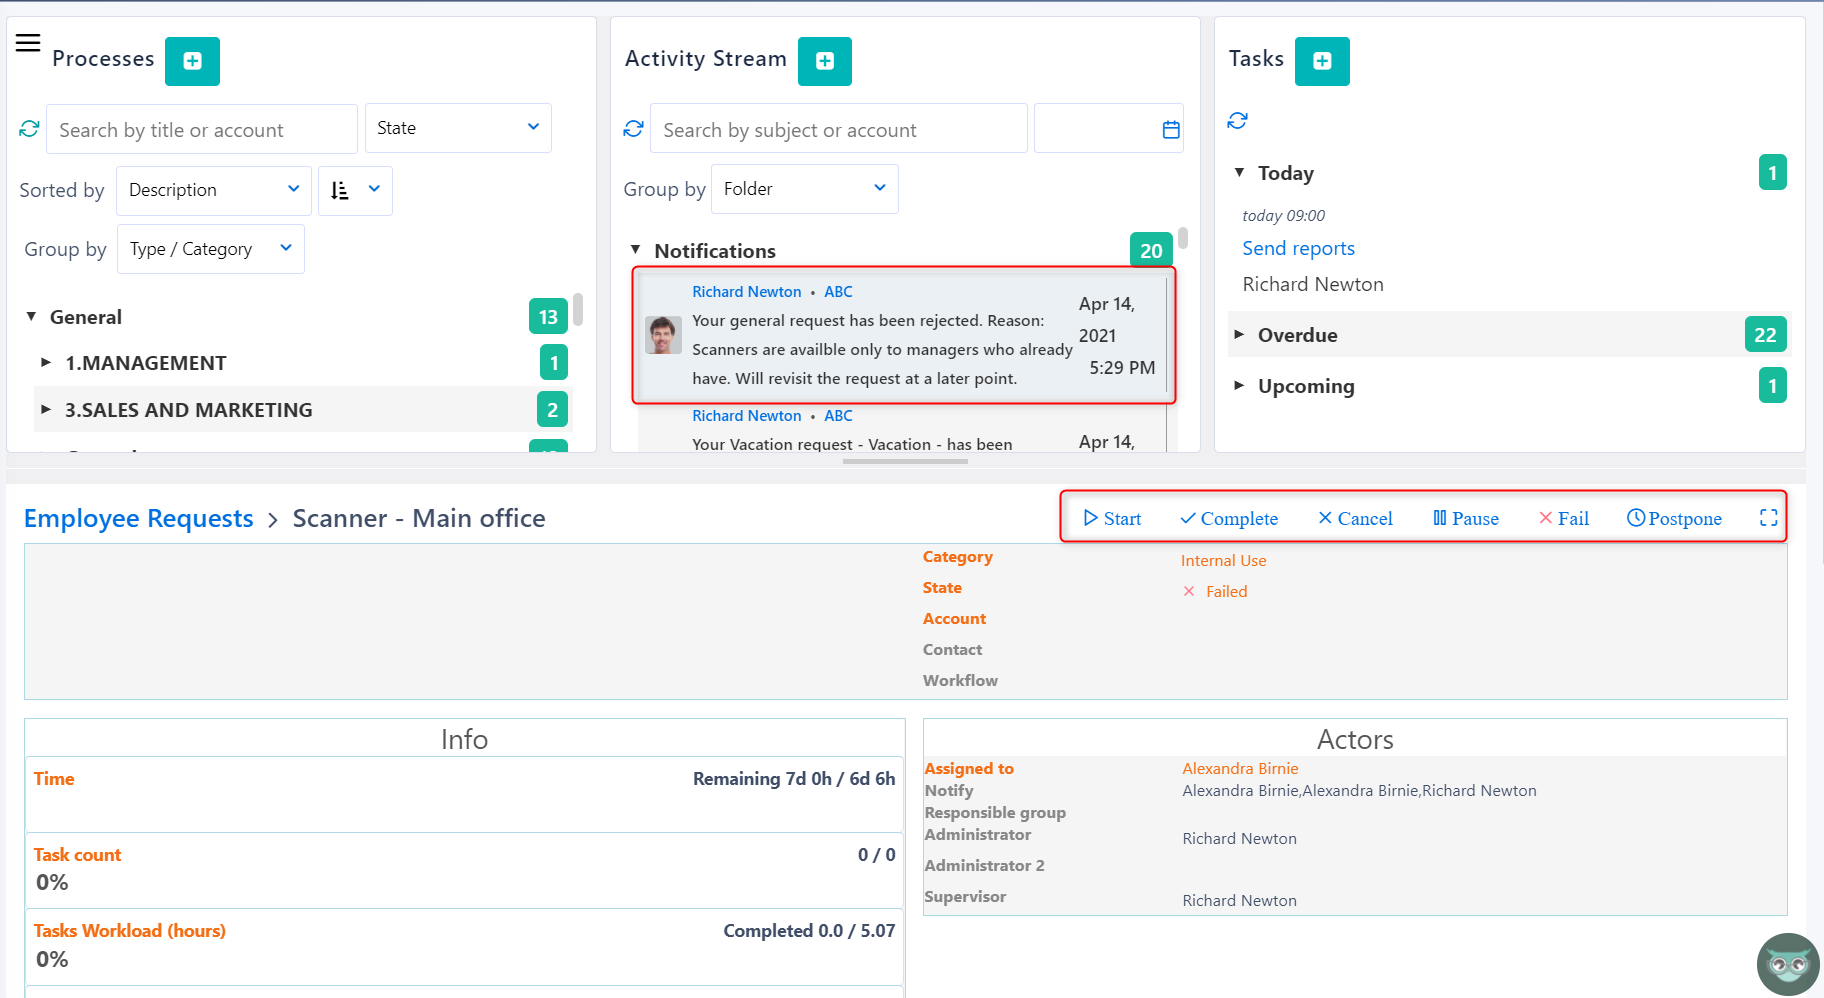Open the chat owl assistant icon
Image resolution: width=1824 pixels, height=998 pixels.
coord(1787,964)
